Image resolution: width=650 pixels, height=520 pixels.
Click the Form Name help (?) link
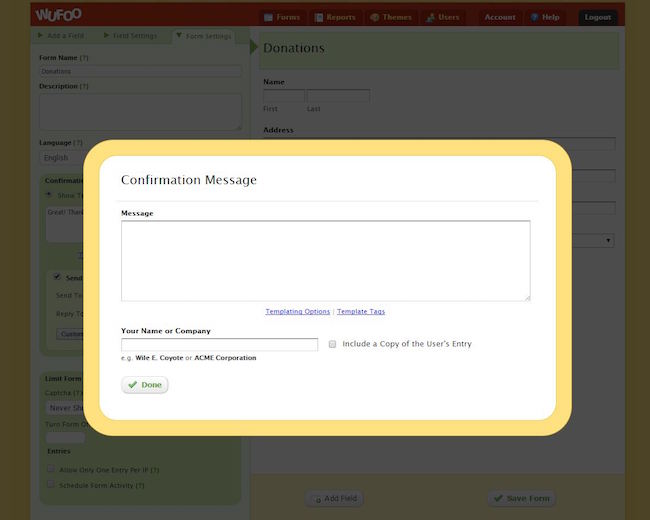[x=84, y=58]
